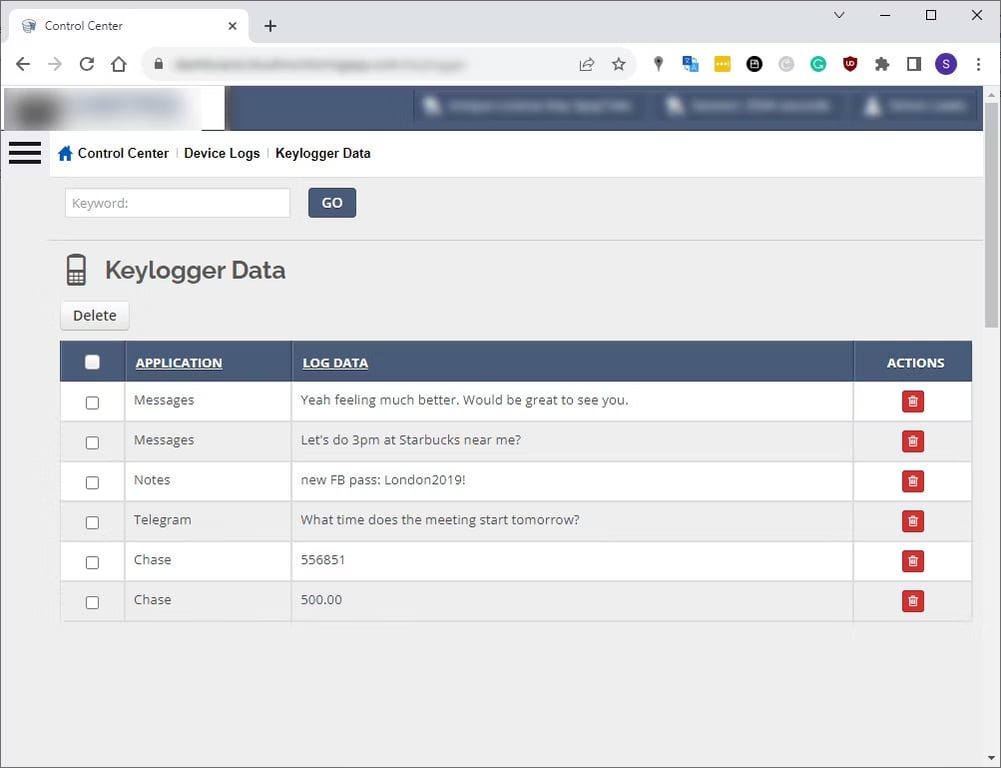1001x768 pixels.
Task: Open the tab search dropdown chevron
Action: [x=839, y=15]
